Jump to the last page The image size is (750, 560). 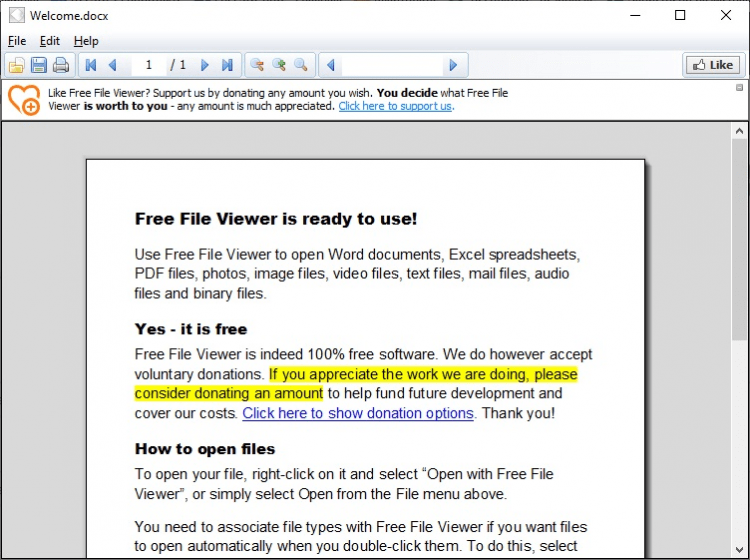227,65
